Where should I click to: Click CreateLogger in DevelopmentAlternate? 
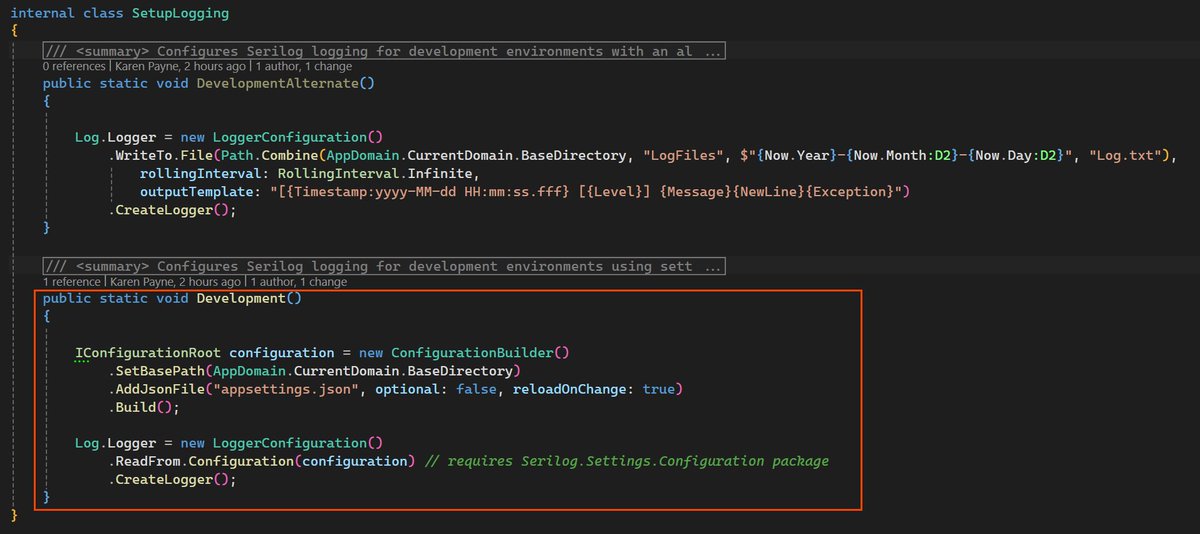click(x=164, y=210)
